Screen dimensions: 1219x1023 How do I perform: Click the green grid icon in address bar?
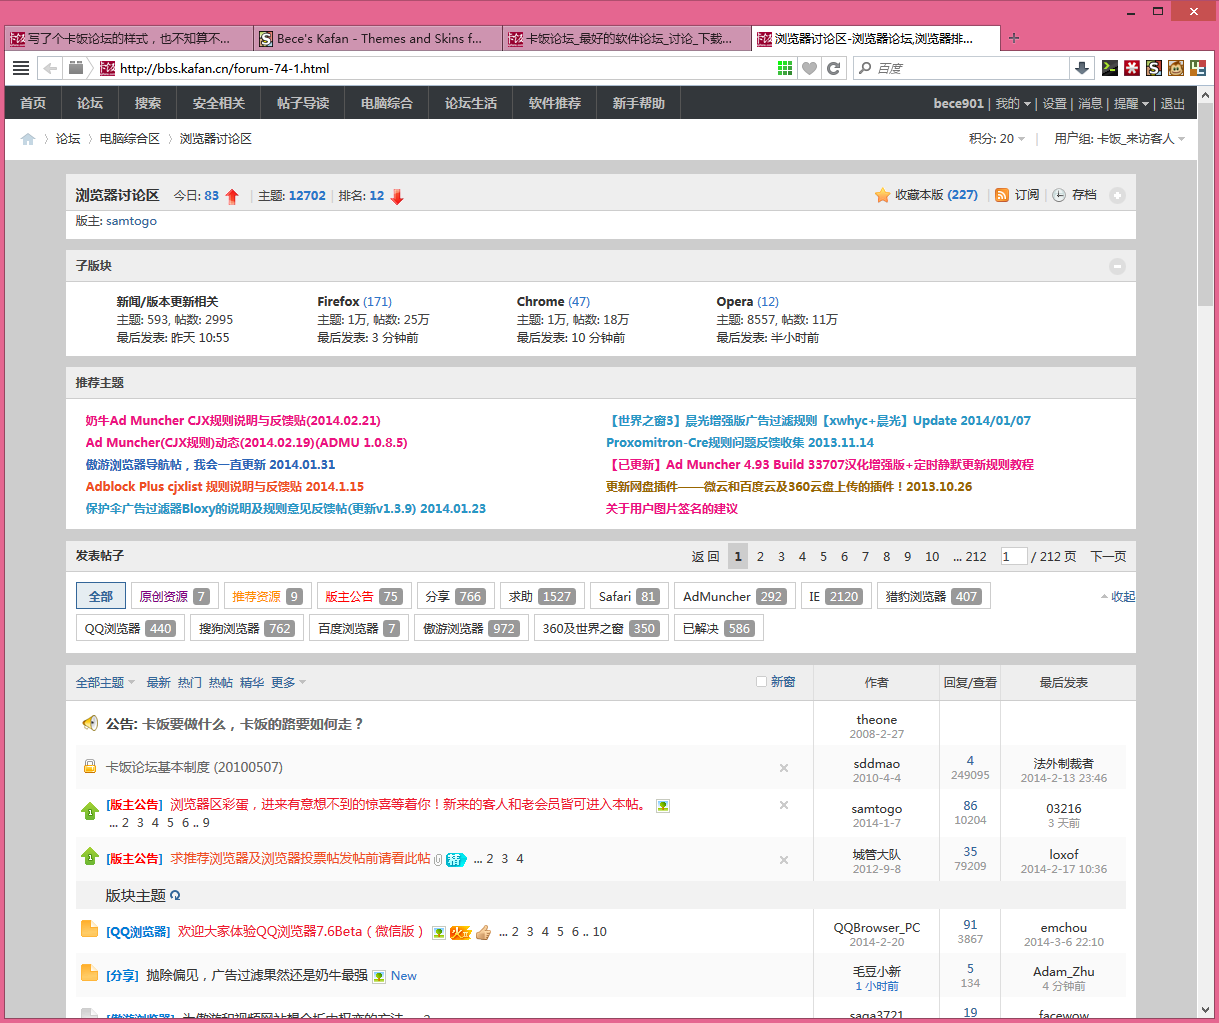785,68
